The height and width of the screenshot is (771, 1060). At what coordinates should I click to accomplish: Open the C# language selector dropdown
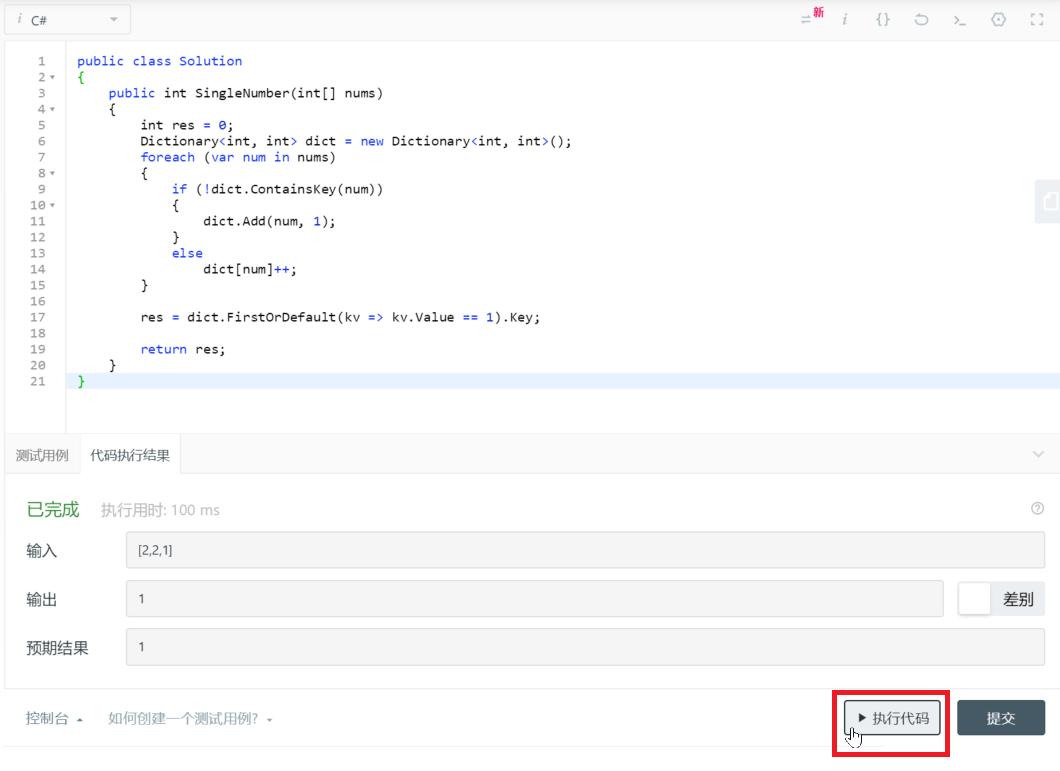click(67, 18)
